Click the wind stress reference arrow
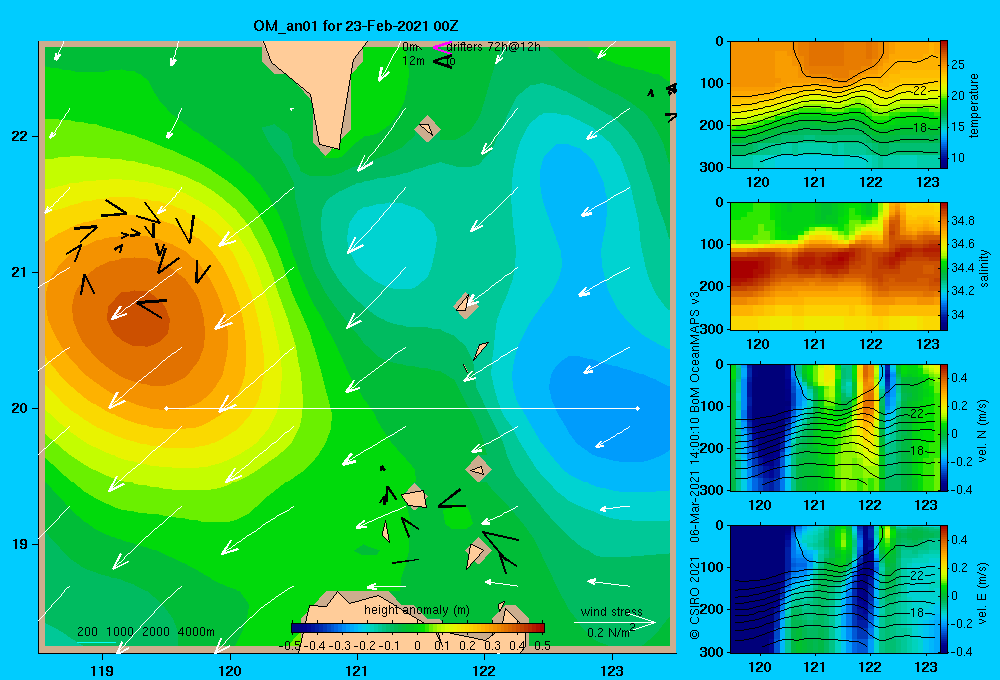The image size is (1000, 680). point(614,623)
